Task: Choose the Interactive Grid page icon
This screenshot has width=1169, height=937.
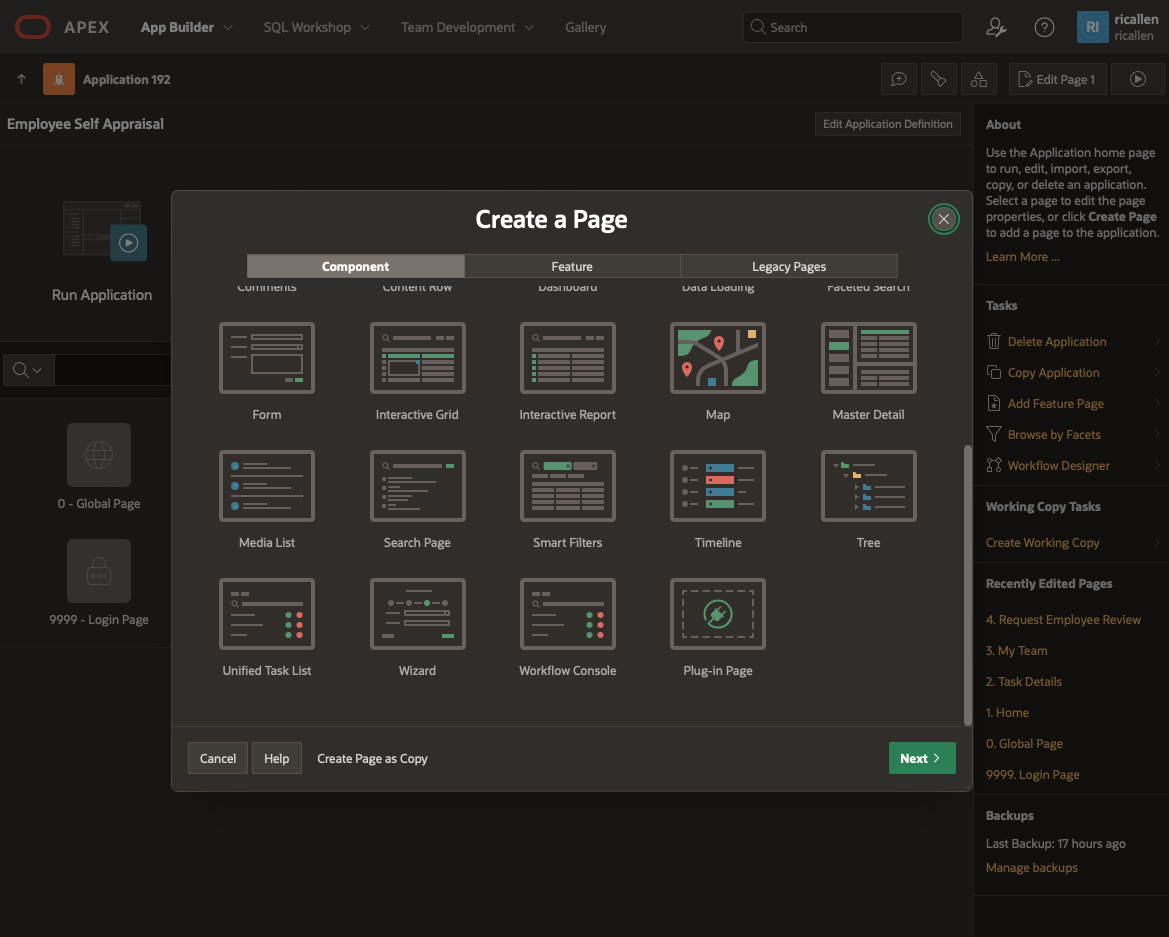Action: click(x=418, y=358)
